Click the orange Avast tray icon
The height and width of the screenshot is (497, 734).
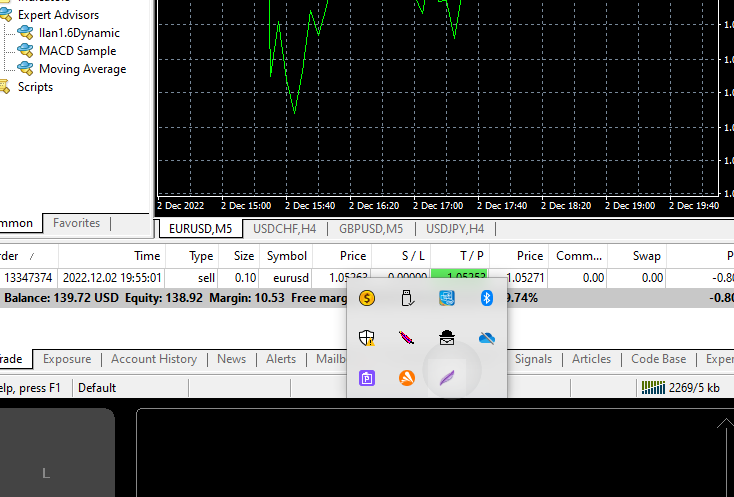[x=407, y=378]
